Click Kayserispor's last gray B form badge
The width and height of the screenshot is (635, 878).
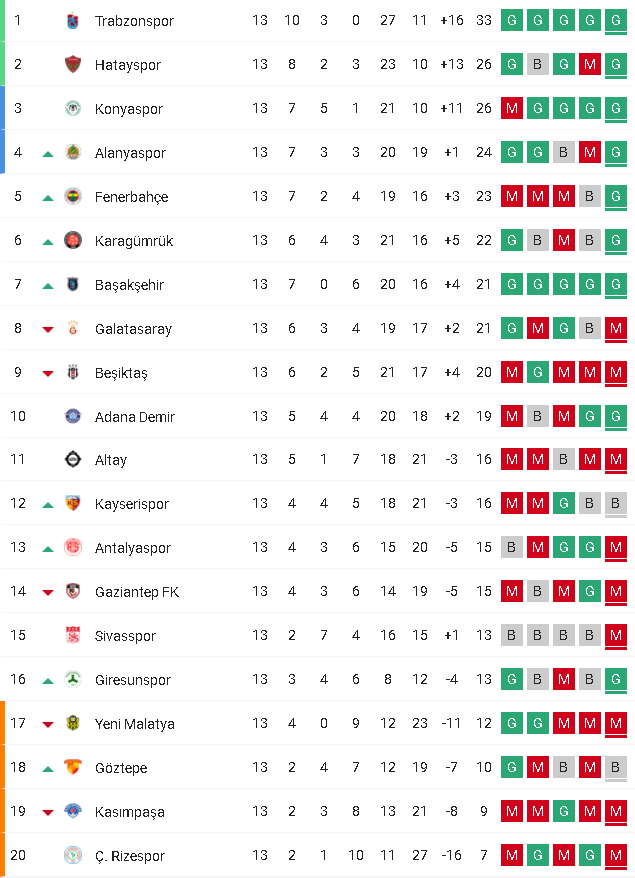coord(616,504)
